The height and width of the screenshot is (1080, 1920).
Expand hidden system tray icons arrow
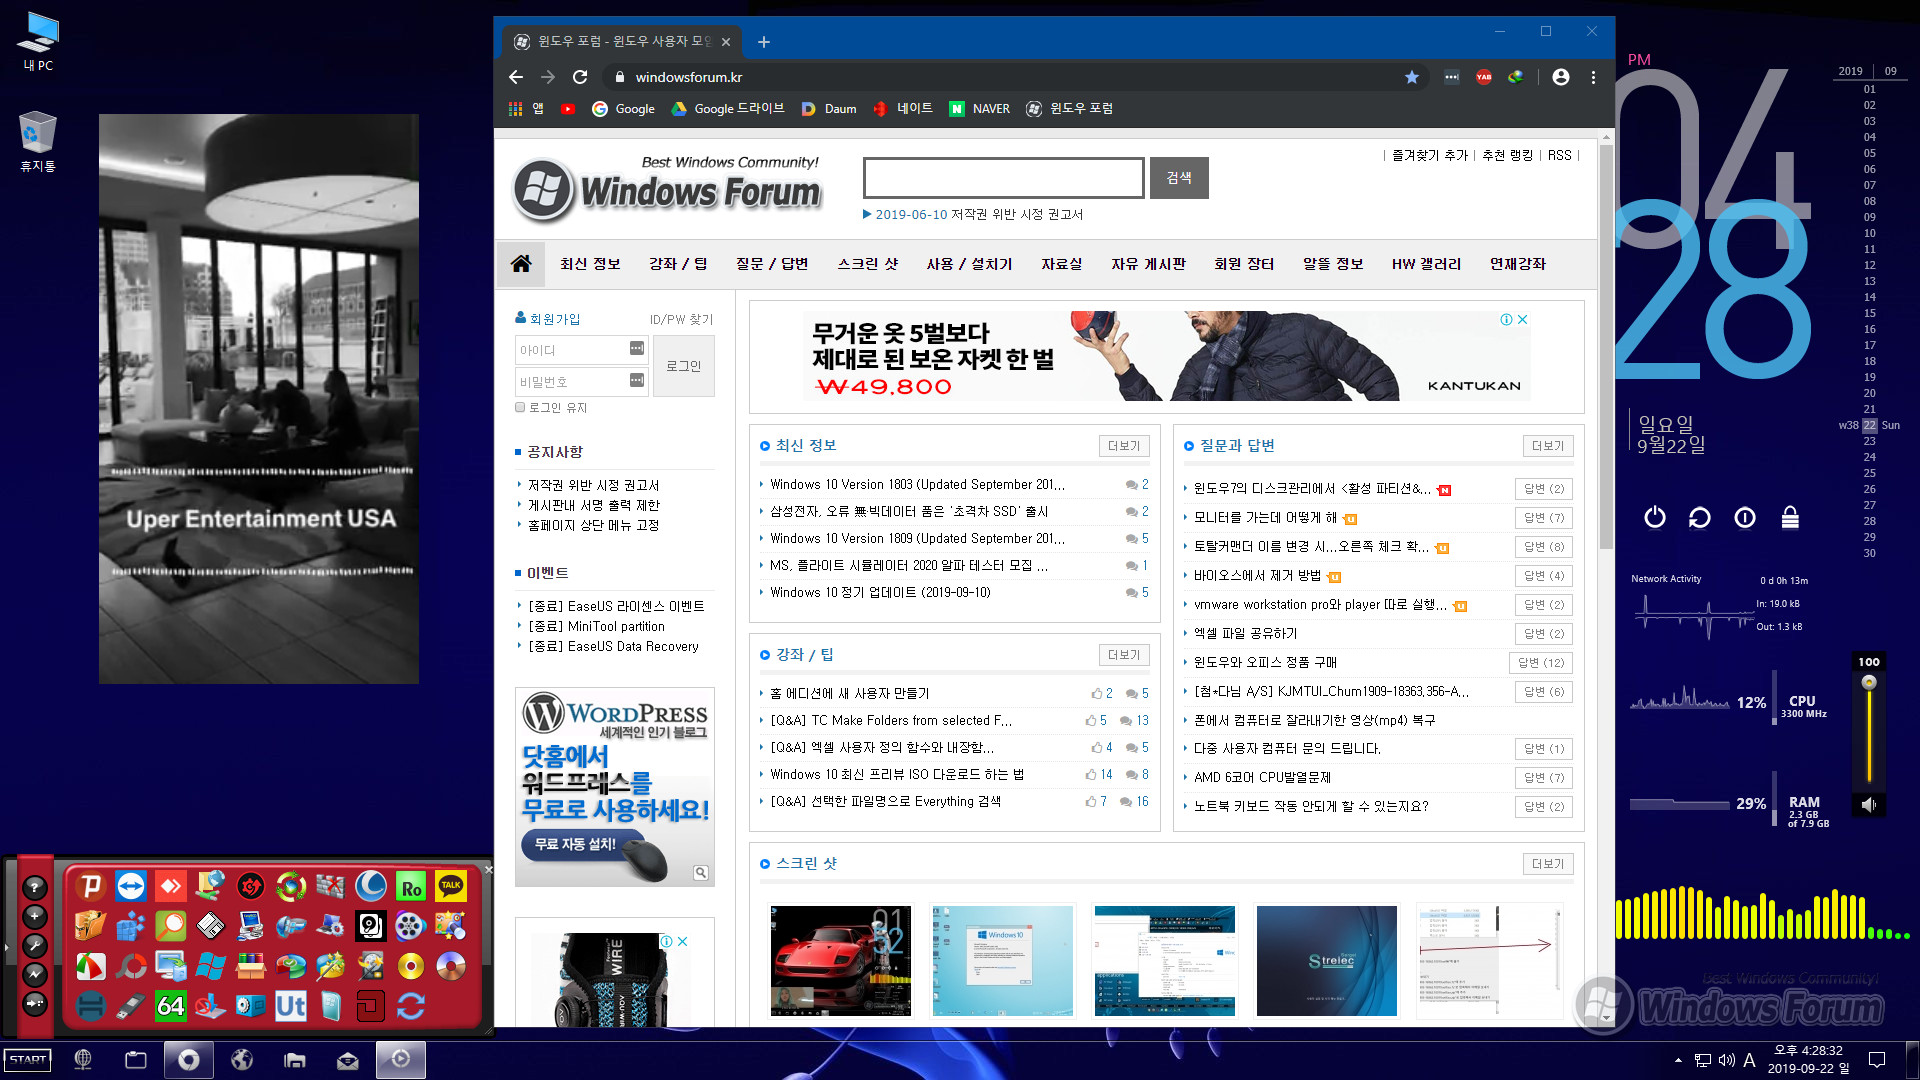(1678, 1060)
